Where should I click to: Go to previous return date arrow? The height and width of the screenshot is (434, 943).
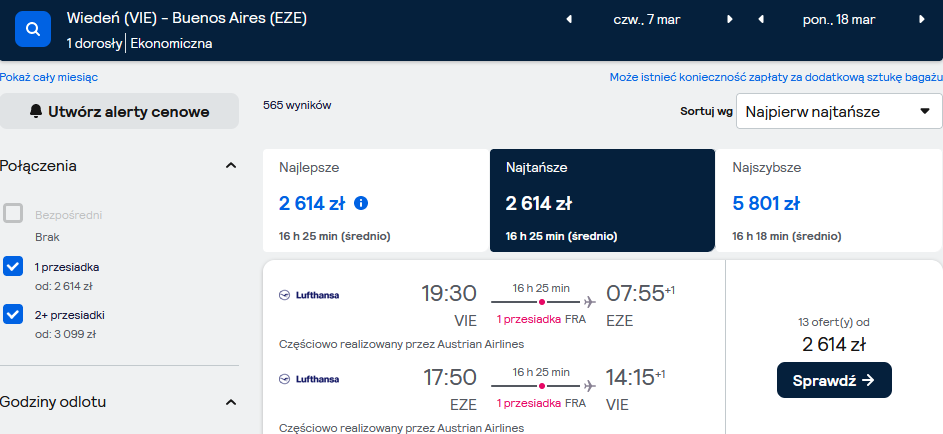tap(761, 19)
